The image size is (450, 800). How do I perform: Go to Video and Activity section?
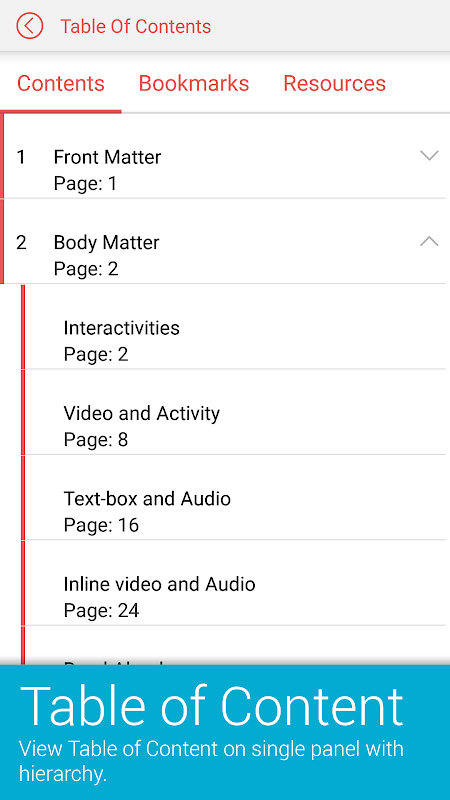(x=235, y=412)
